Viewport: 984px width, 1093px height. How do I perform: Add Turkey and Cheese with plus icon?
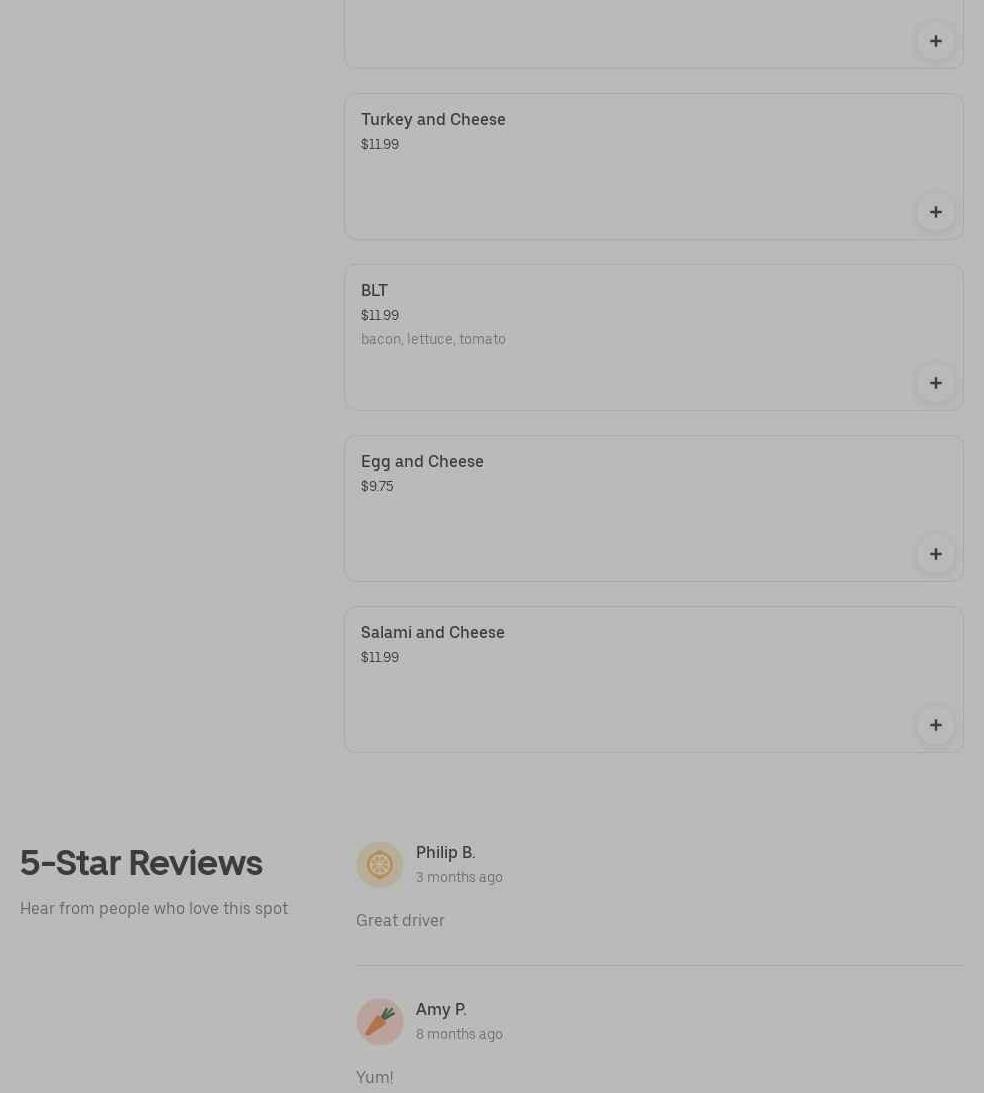935,212
